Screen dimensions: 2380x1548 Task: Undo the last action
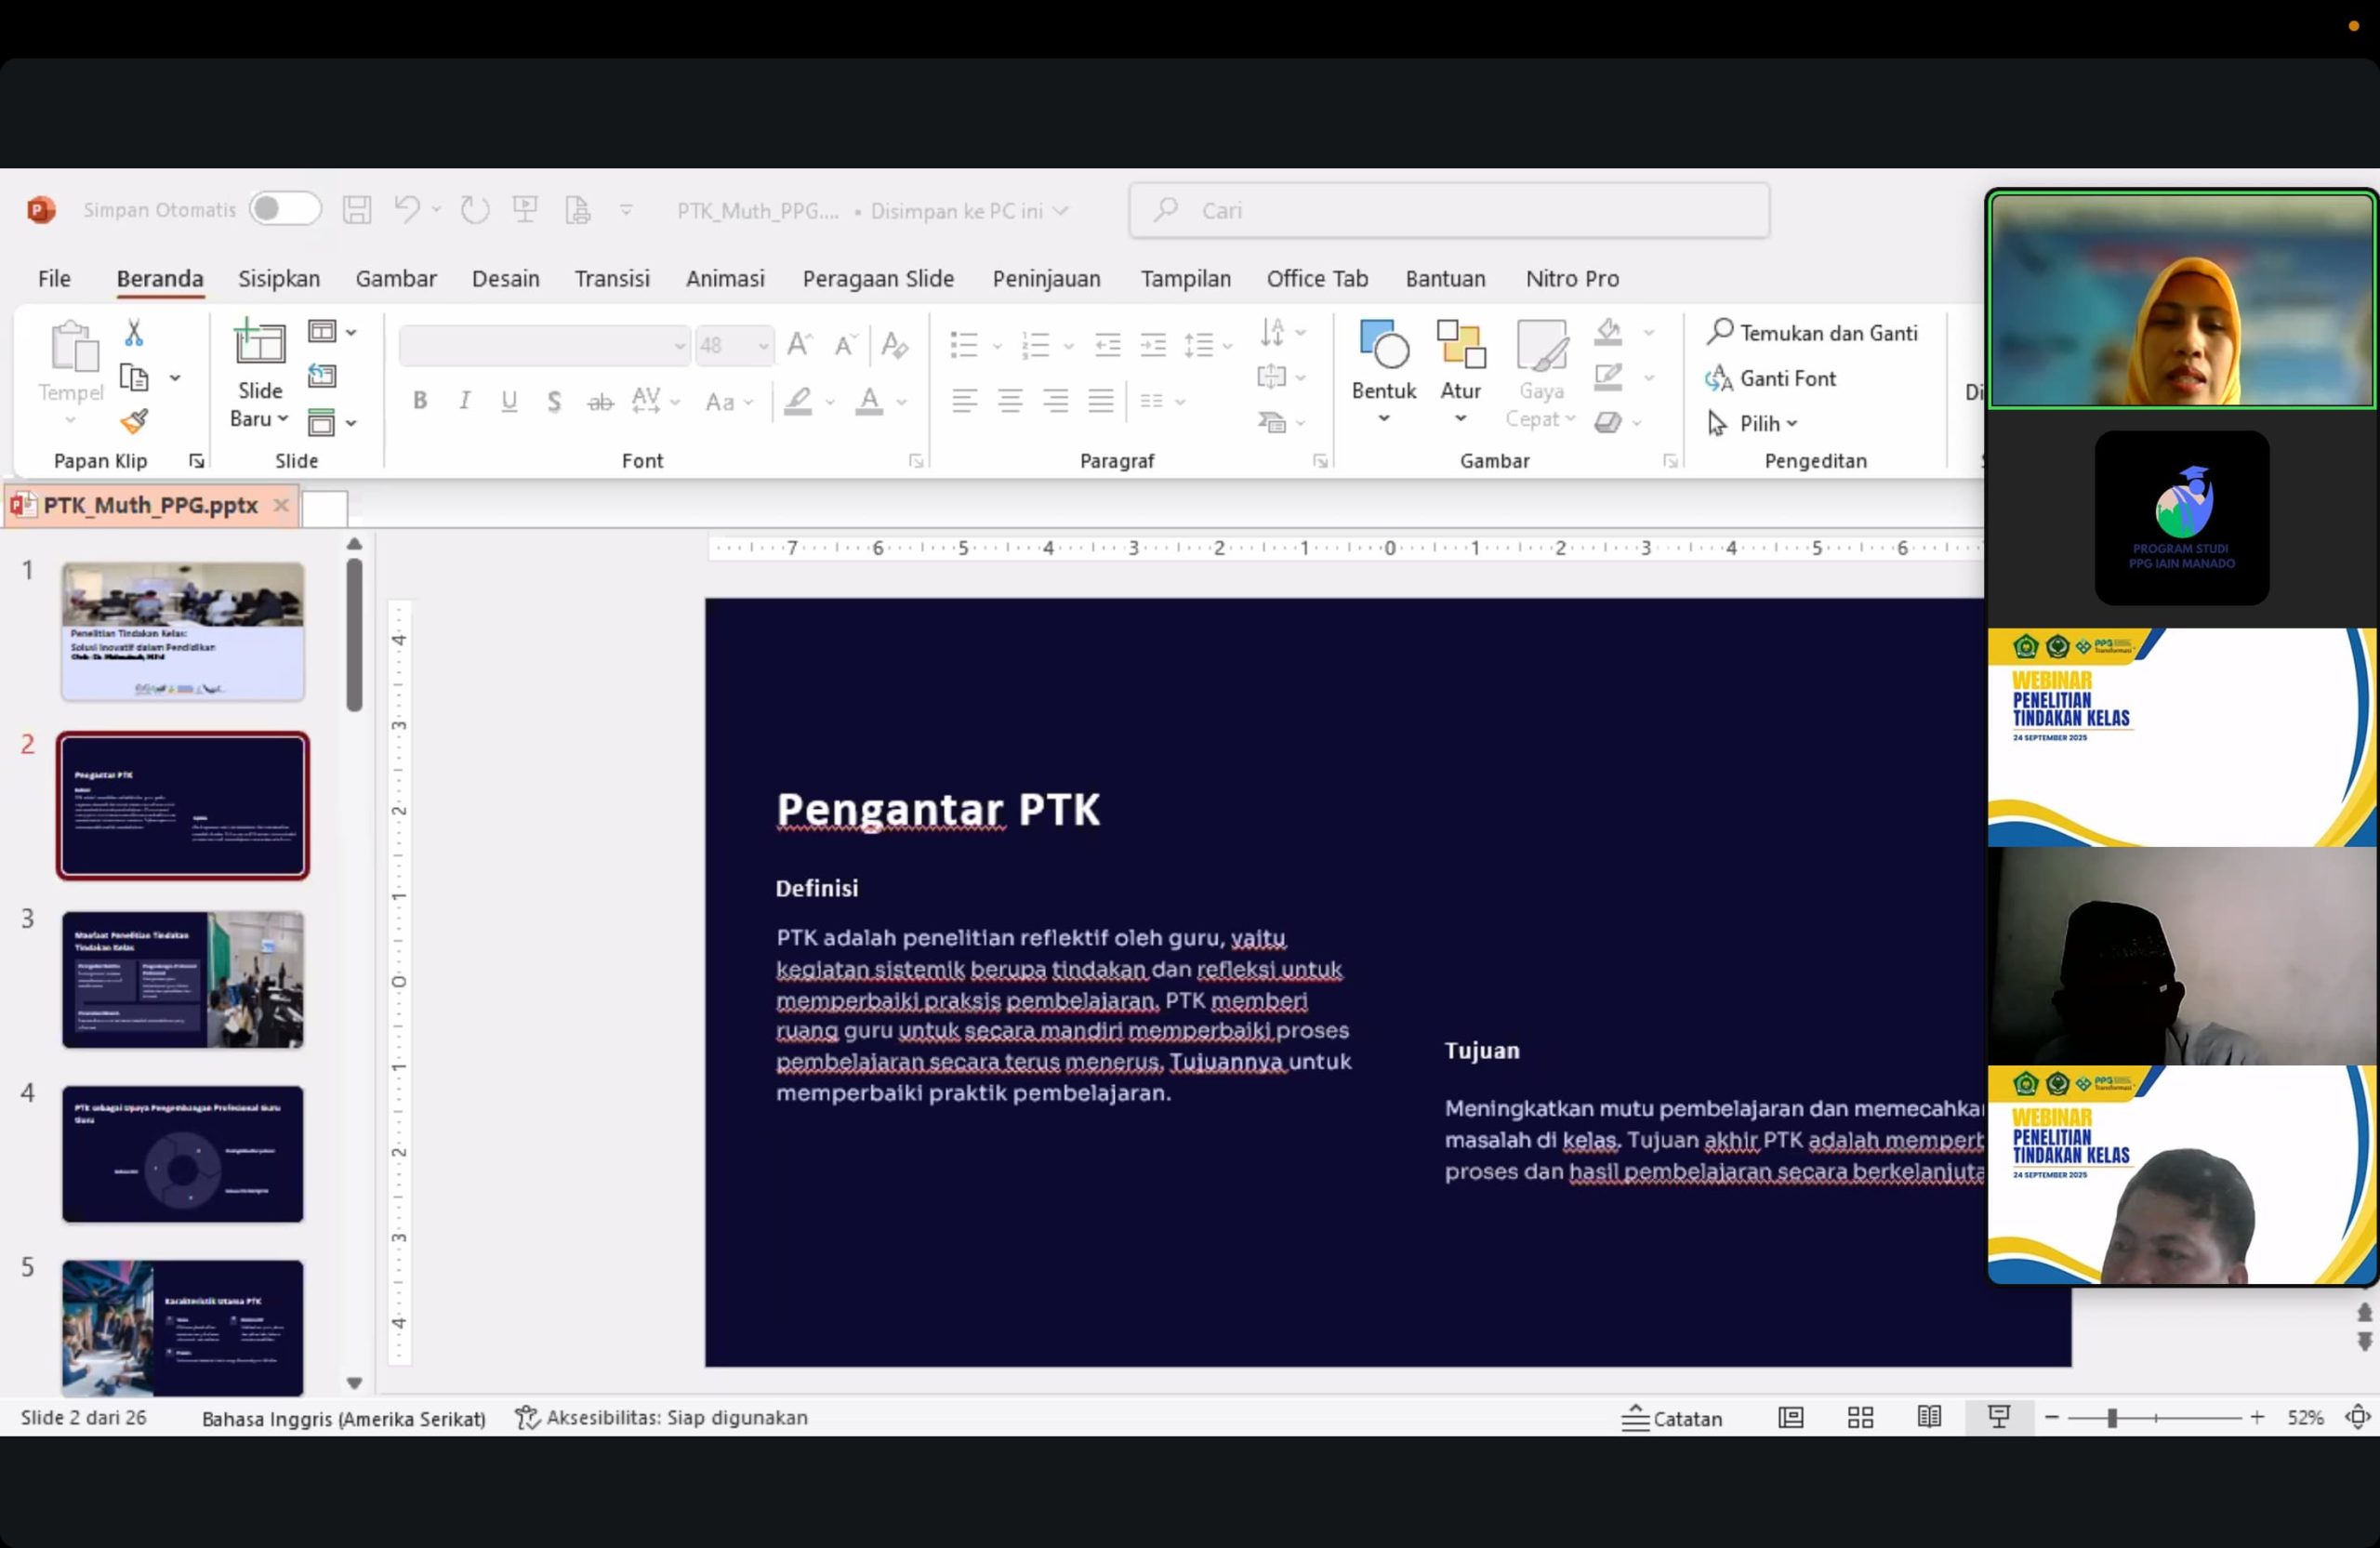pos(406,209)
